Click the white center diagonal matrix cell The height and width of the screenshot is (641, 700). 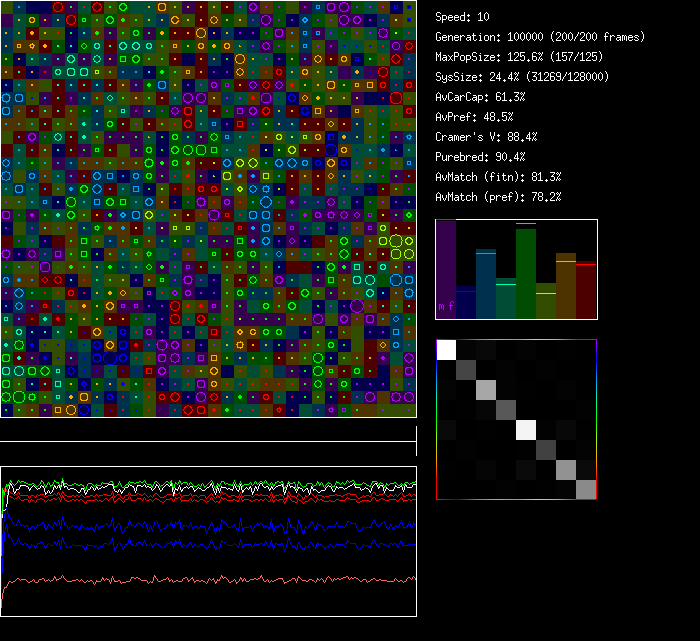[526, 429]
